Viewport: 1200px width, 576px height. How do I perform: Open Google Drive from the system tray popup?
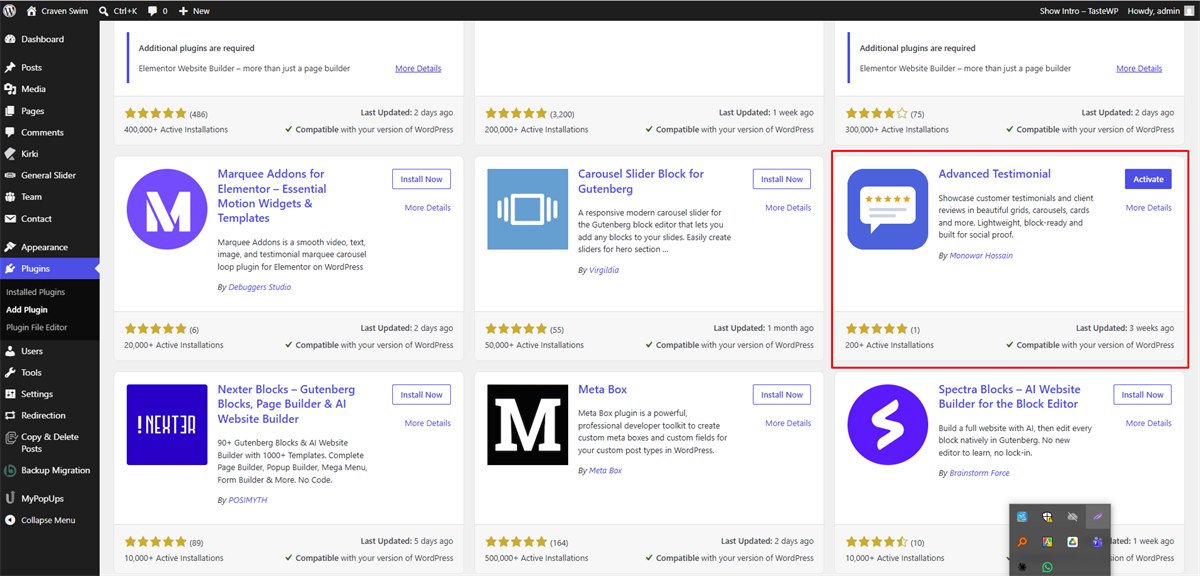[x=1071, y=541]
